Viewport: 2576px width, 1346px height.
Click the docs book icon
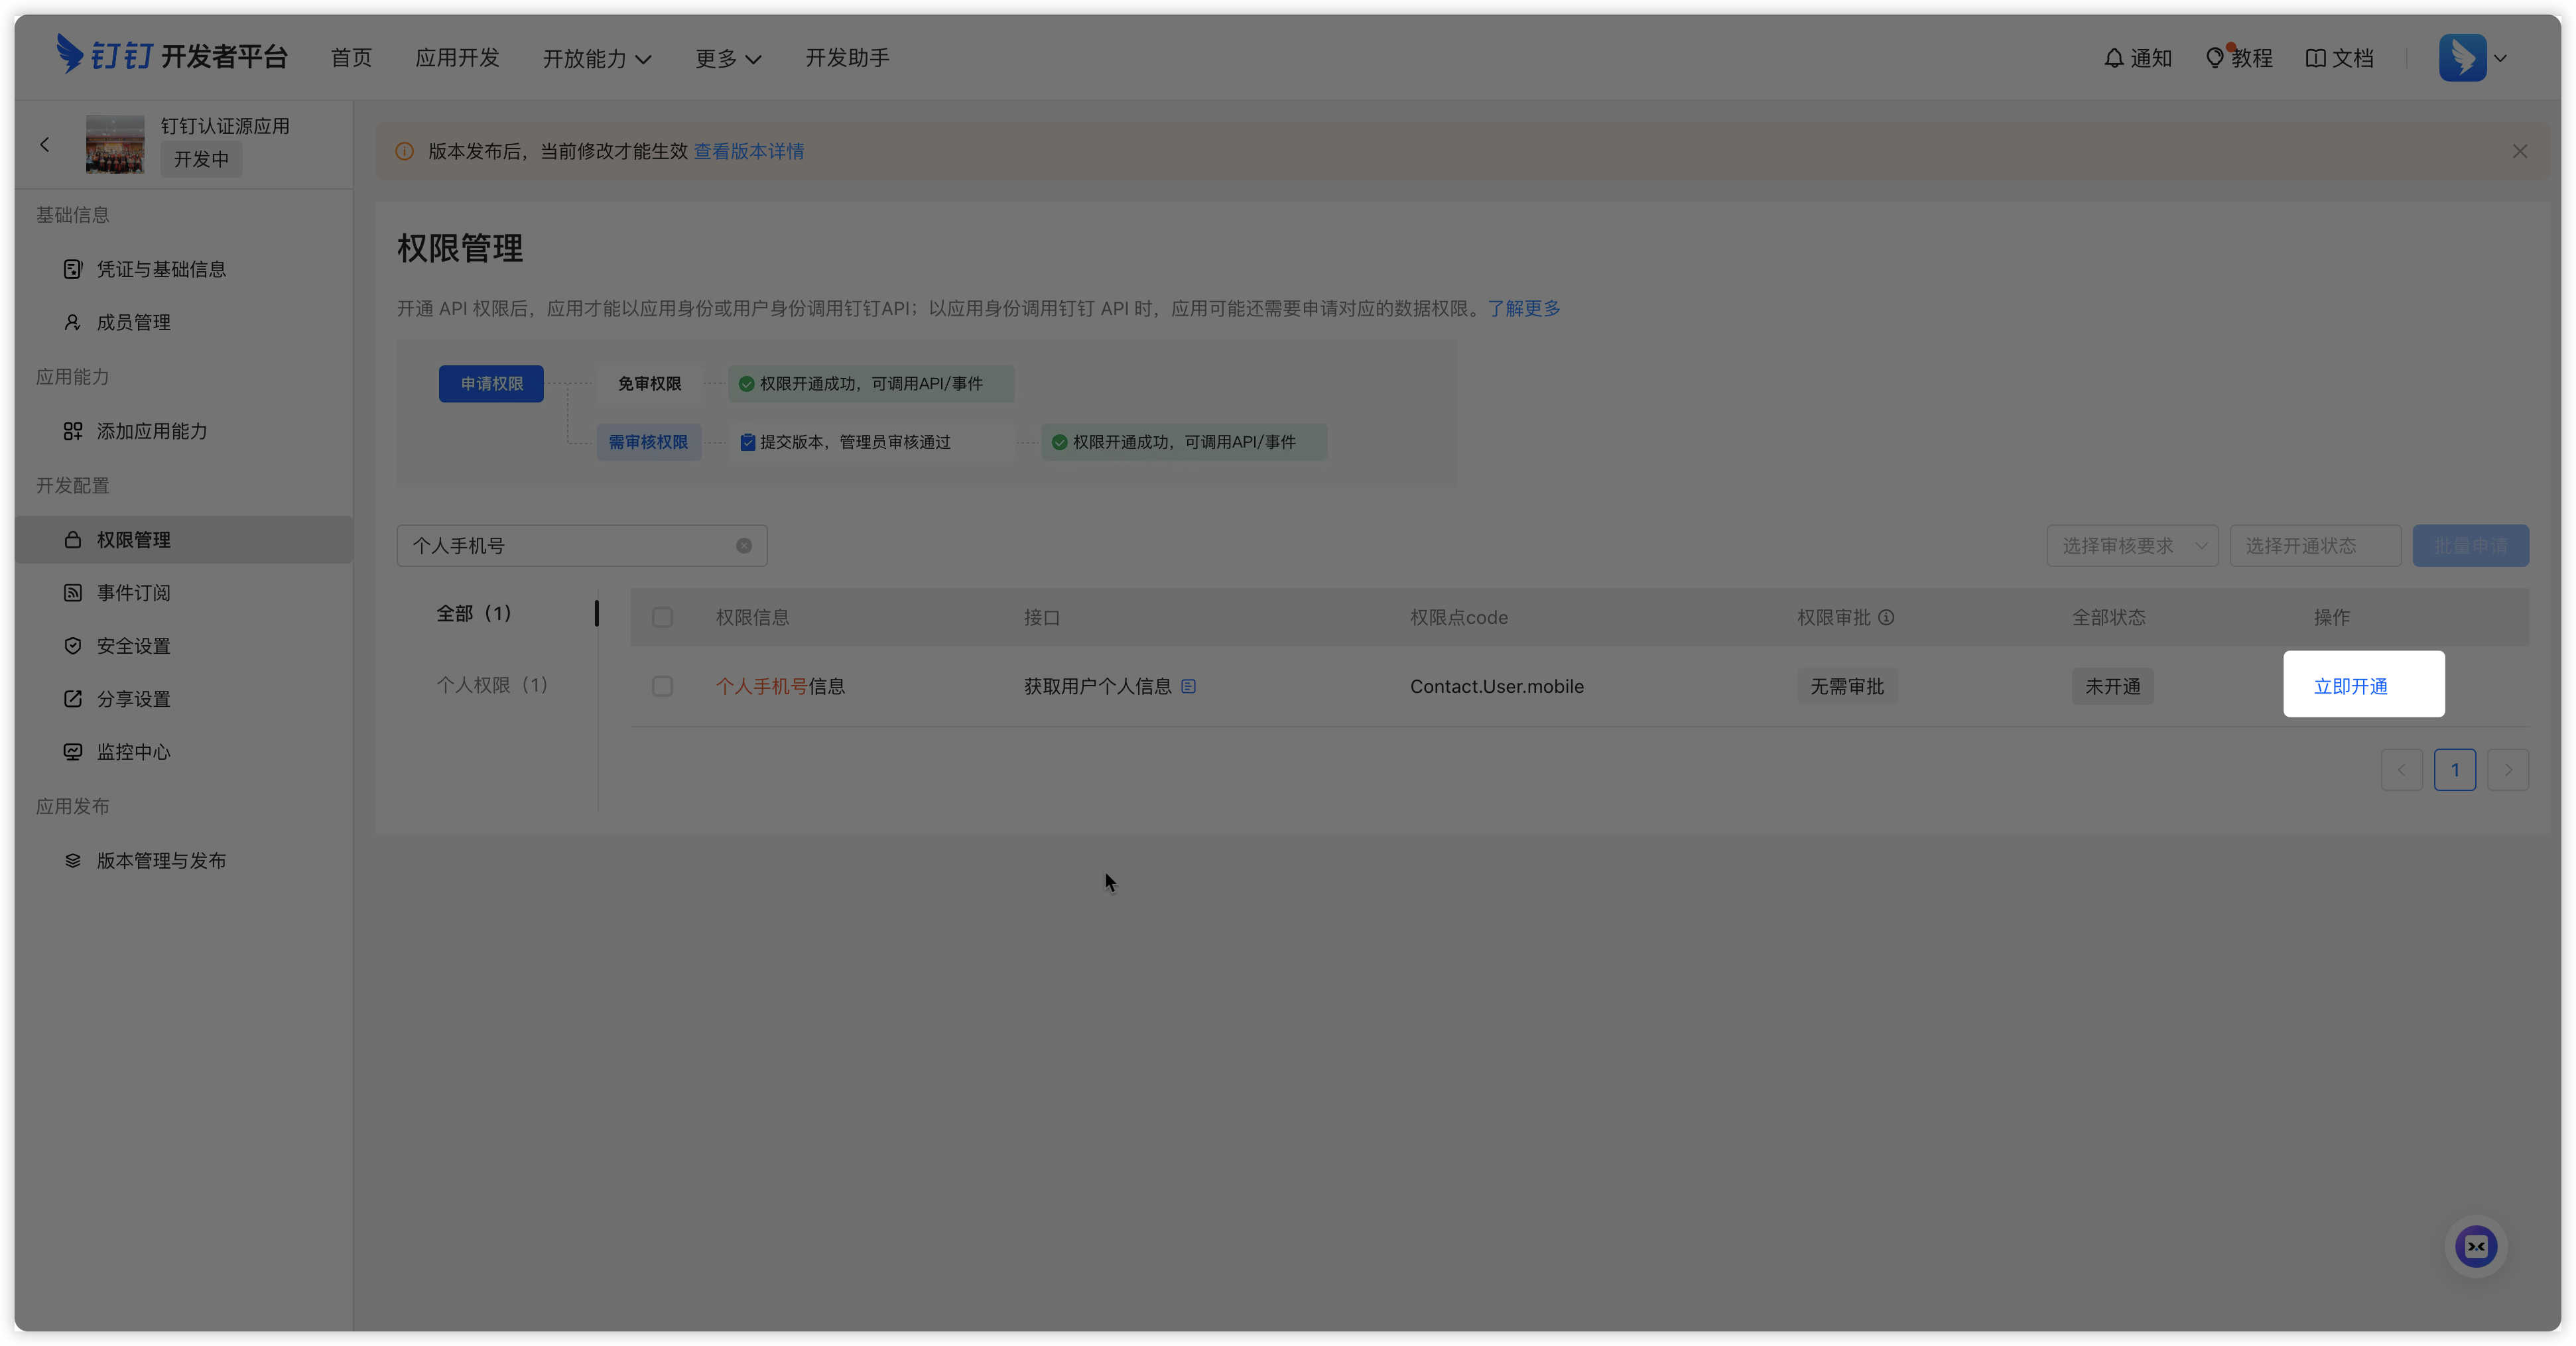pyautogui.click(x=2315, y=58)
